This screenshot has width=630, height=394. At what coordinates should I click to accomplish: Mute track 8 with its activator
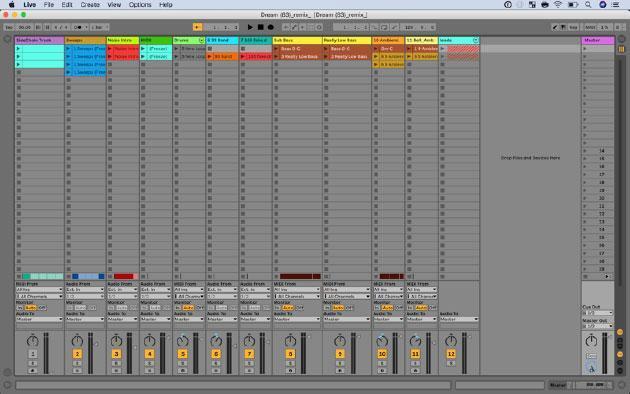click(x=290, y=354)
